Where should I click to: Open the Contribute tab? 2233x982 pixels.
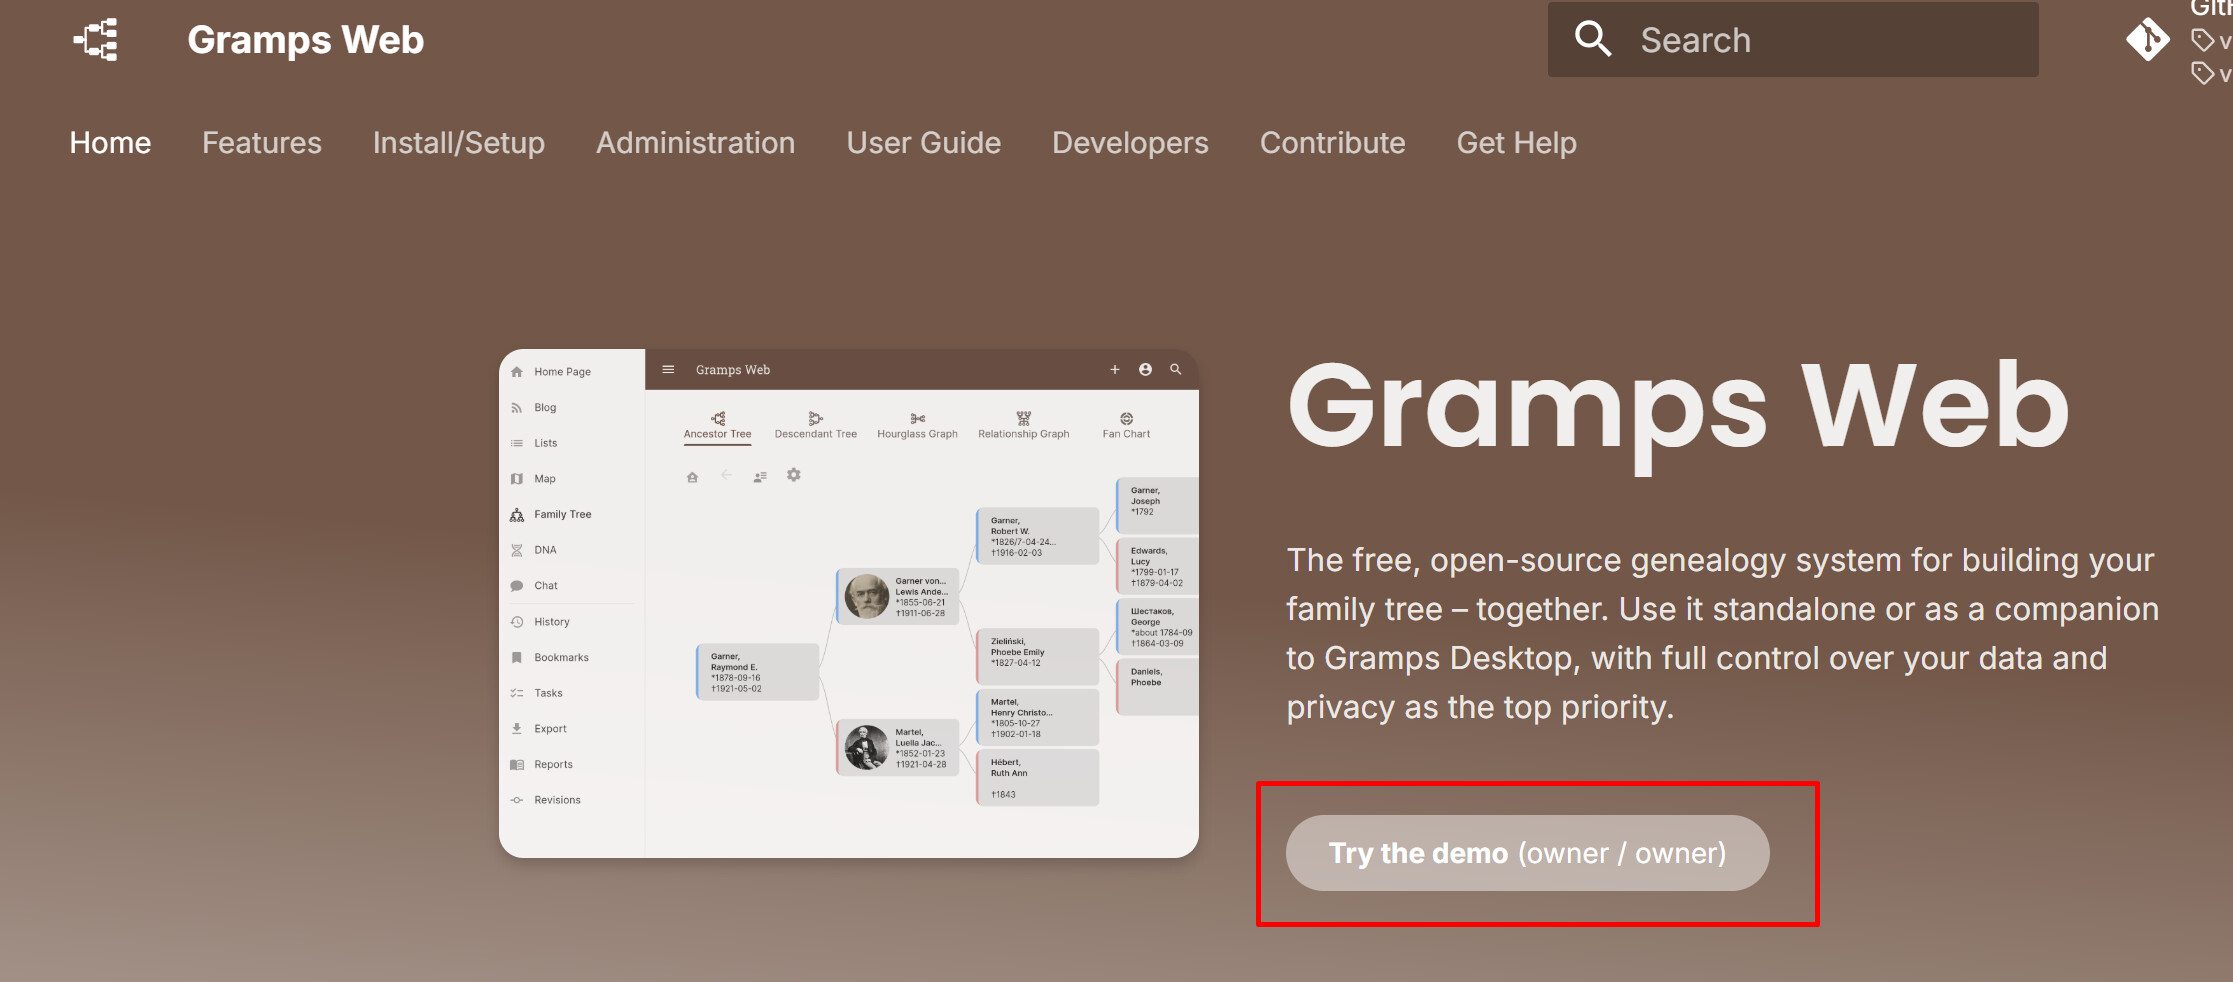pyautogui.click(x=1333, y=143)
